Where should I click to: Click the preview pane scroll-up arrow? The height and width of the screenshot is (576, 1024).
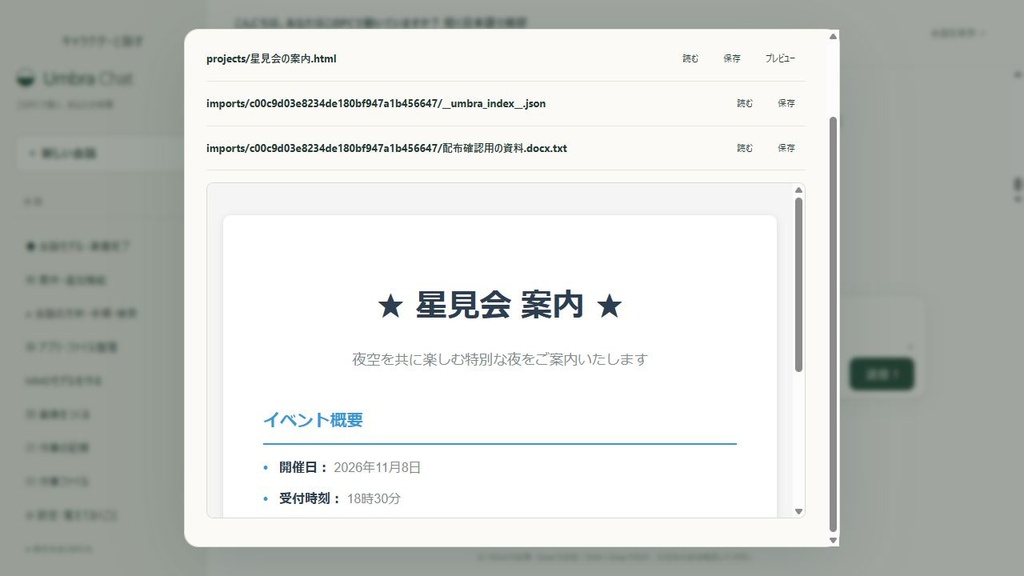click(798, 190)
